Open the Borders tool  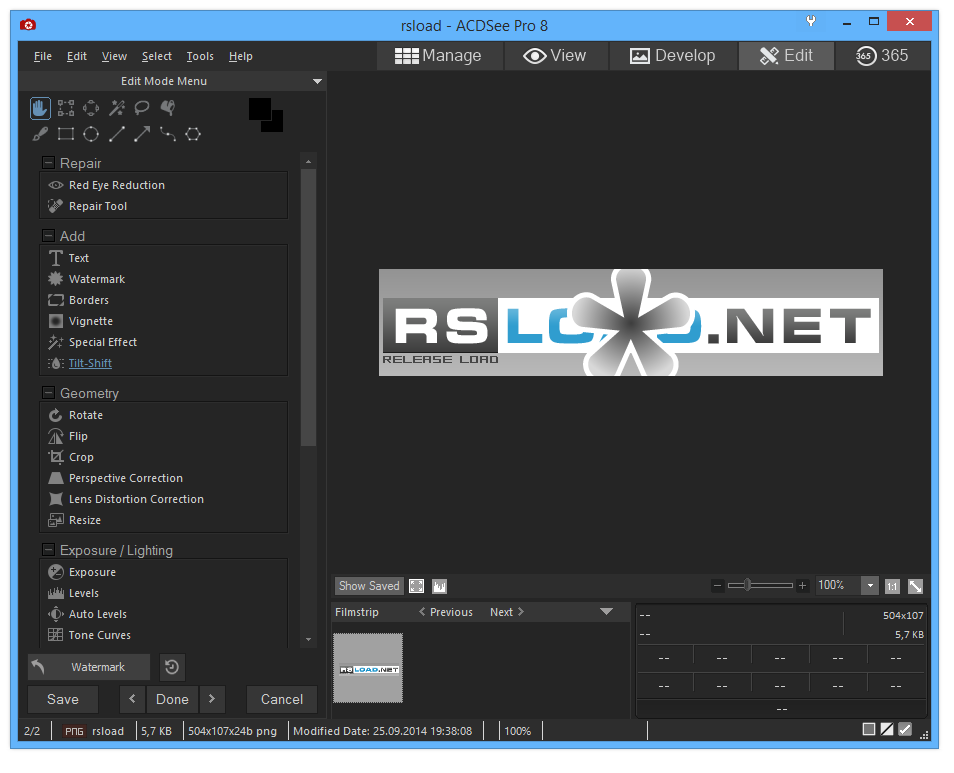(89, 300)
